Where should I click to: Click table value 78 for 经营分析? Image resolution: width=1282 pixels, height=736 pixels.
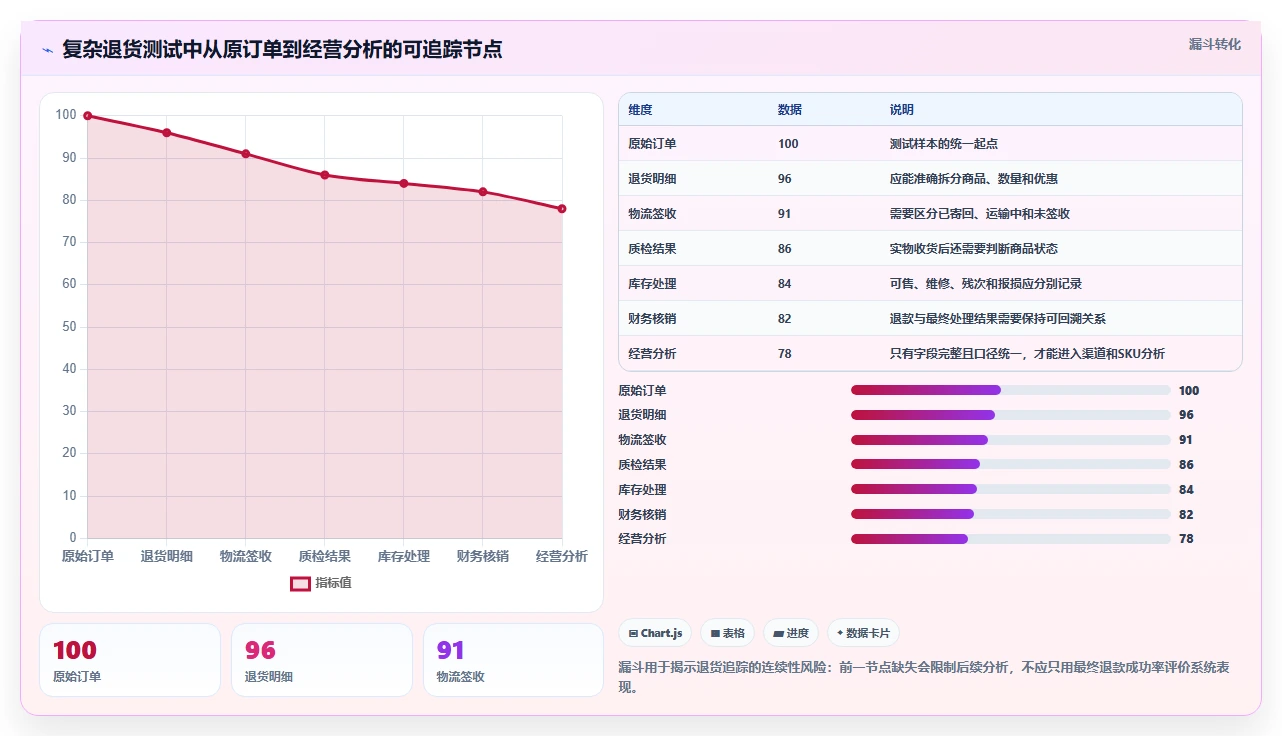pos(785,354)
